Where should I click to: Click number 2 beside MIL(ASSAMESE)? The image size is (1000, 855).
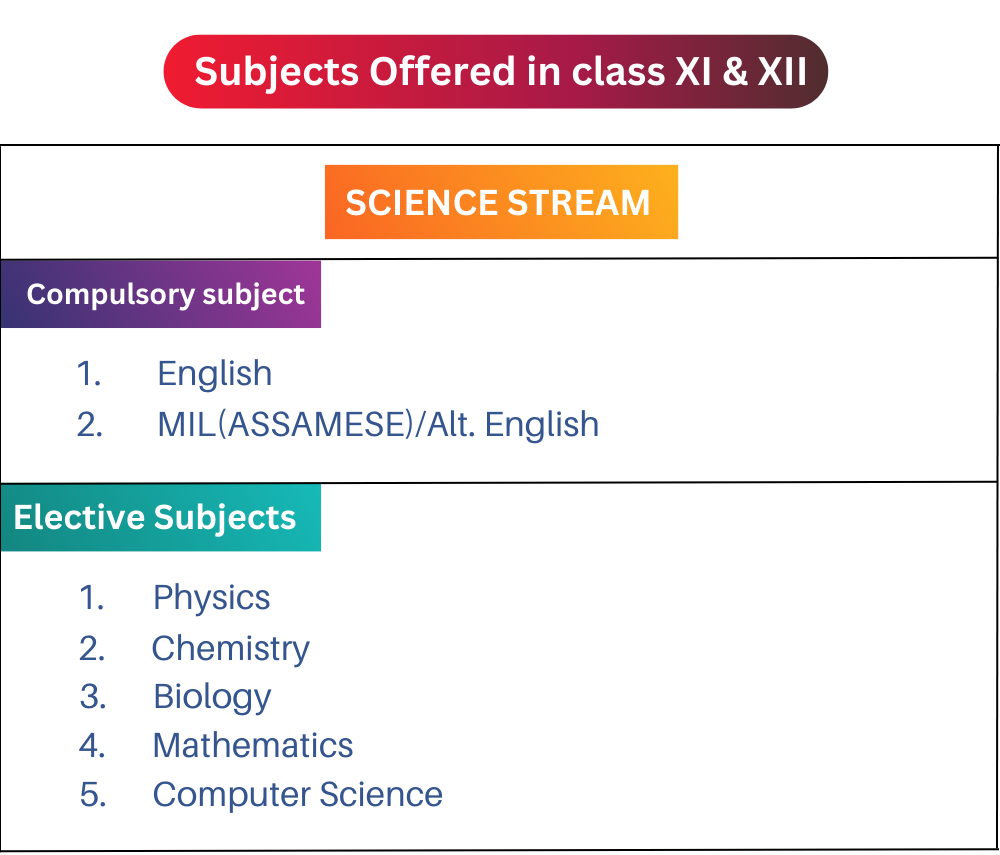(90, 425)
